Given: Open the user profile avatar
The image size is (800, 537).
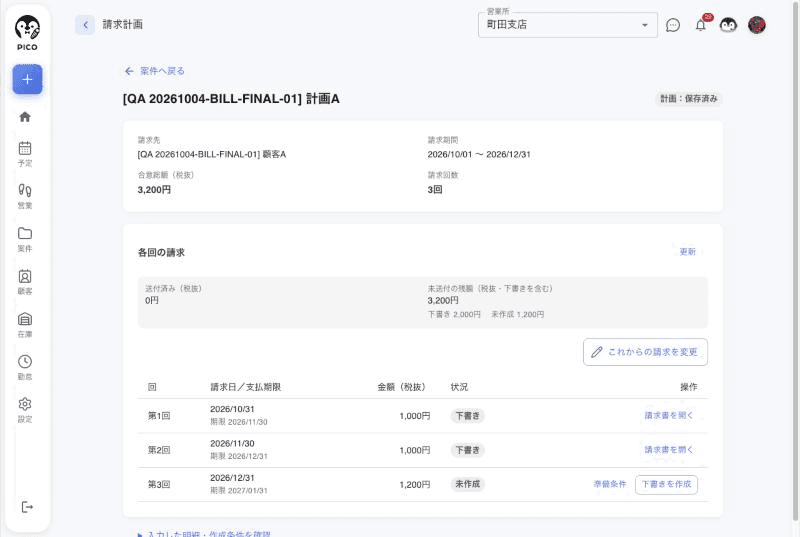Looking at the screenshot, I should coord(757,25).
